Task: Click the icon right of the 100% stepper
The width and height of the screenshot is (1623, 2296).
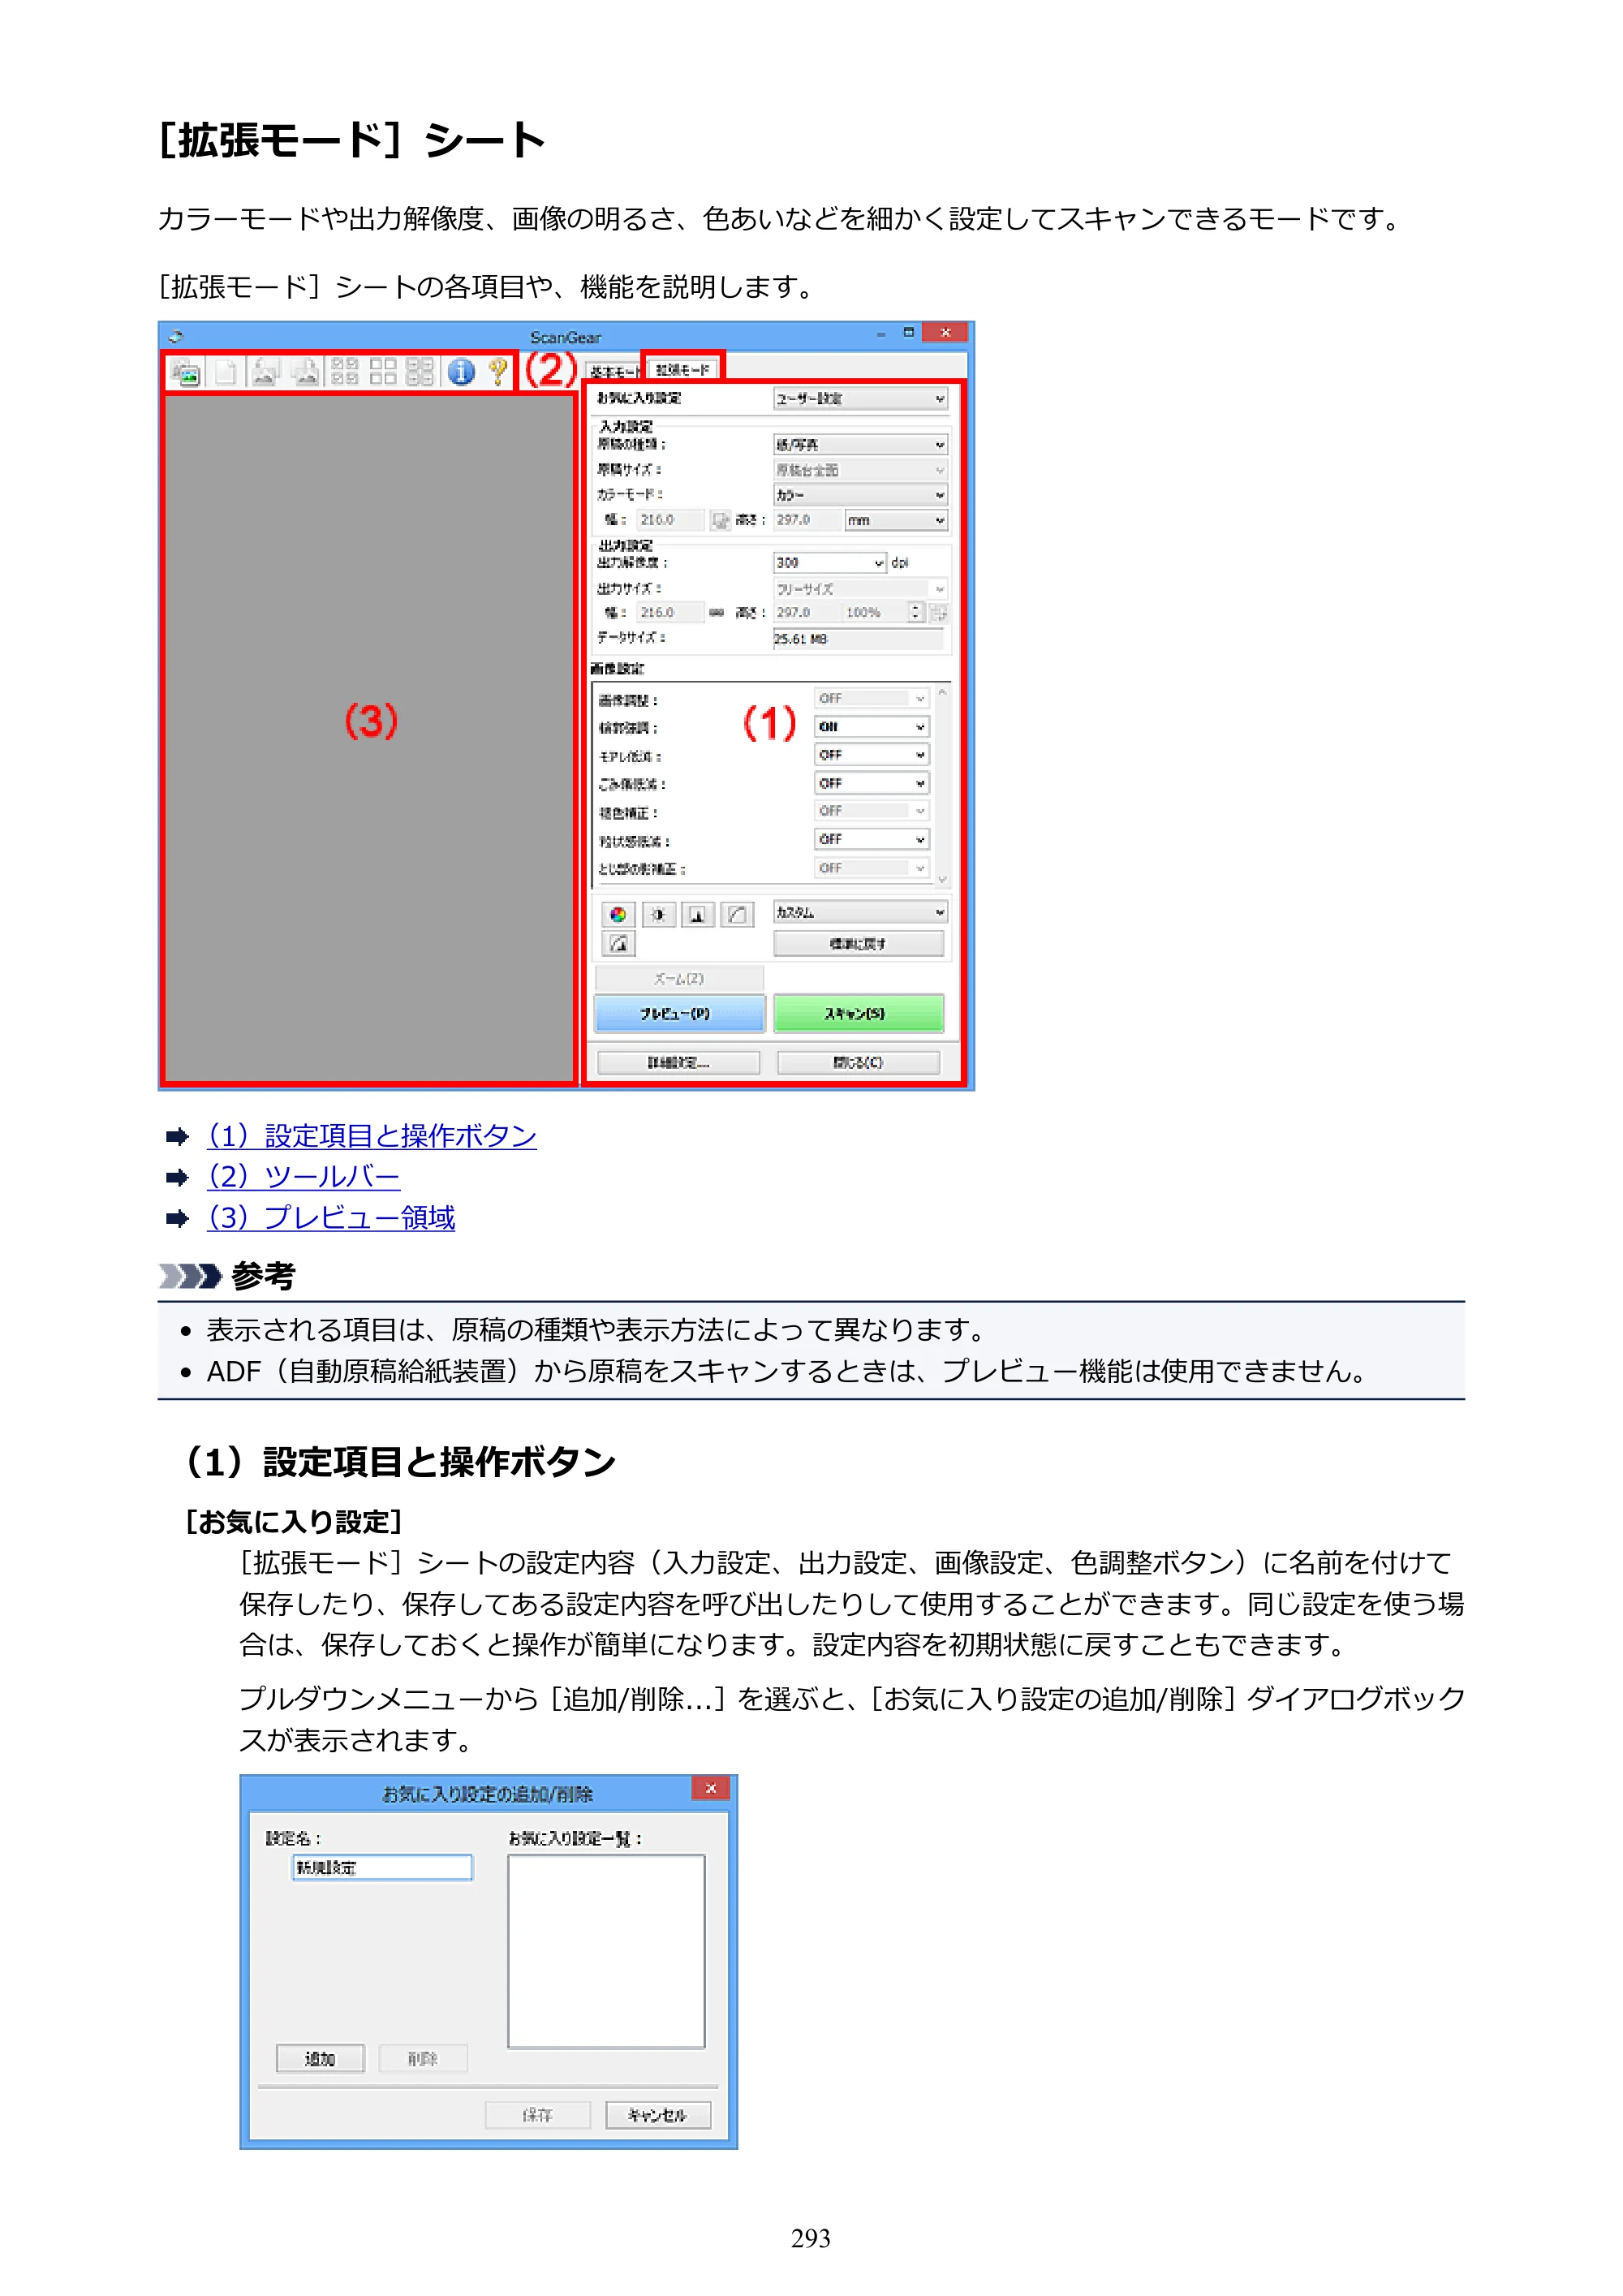Action: point(938,613)
